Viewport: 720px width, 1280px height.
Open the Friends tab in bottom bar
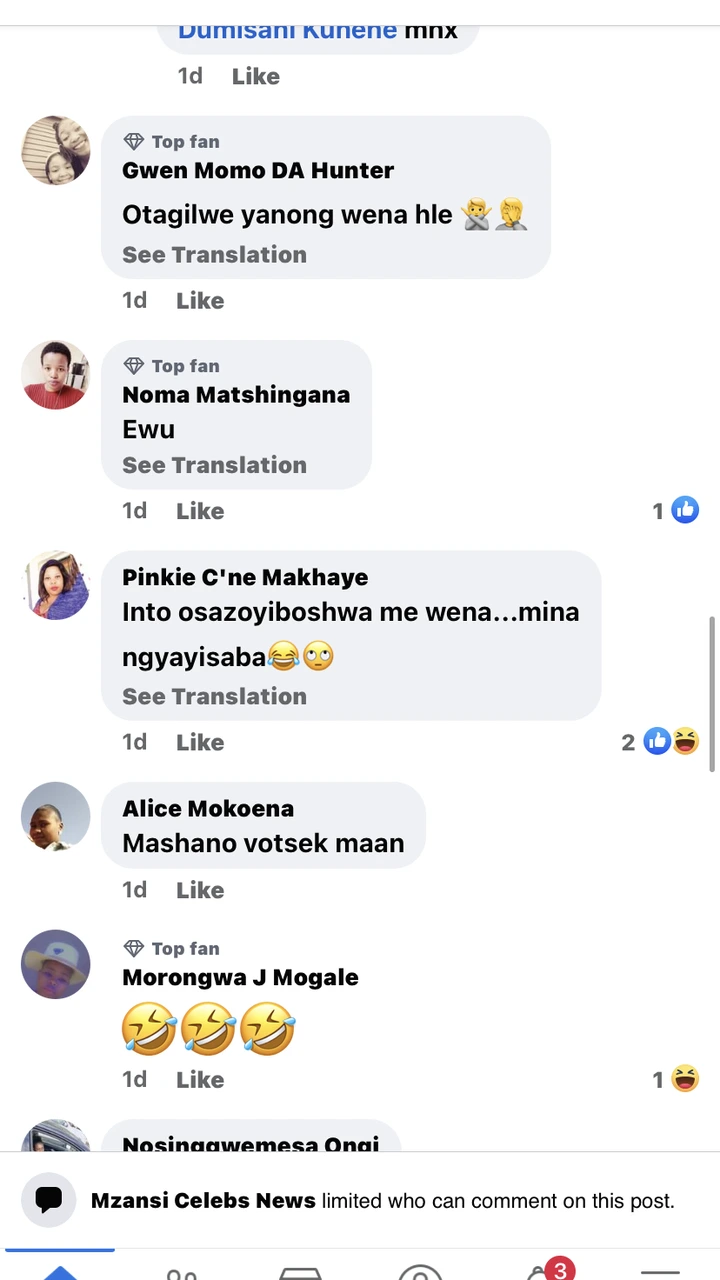[181, 1272]
